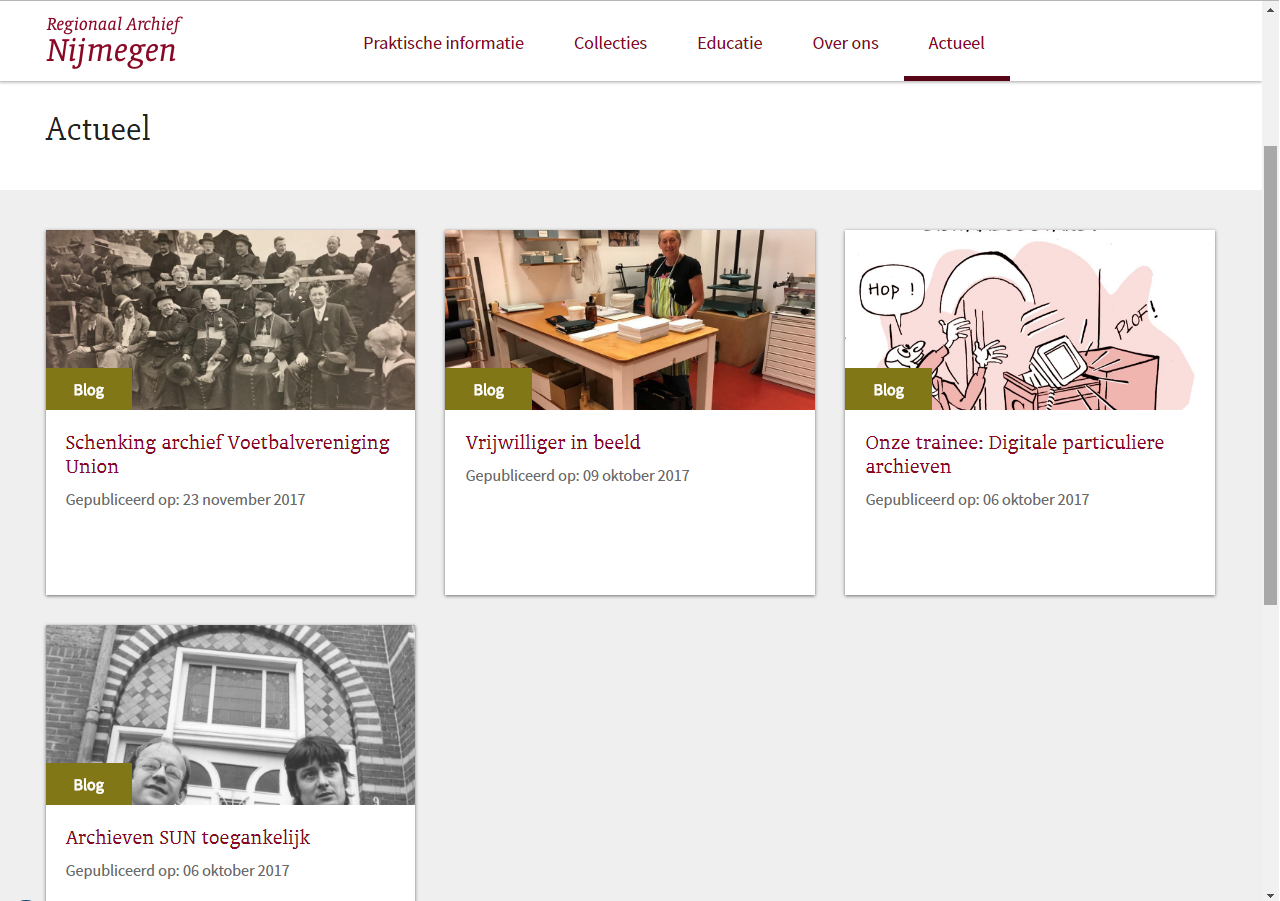Click the historic clergy group photo thumbnail
Viewport: 1280px width, 901px height.
(x=230, y=320)
